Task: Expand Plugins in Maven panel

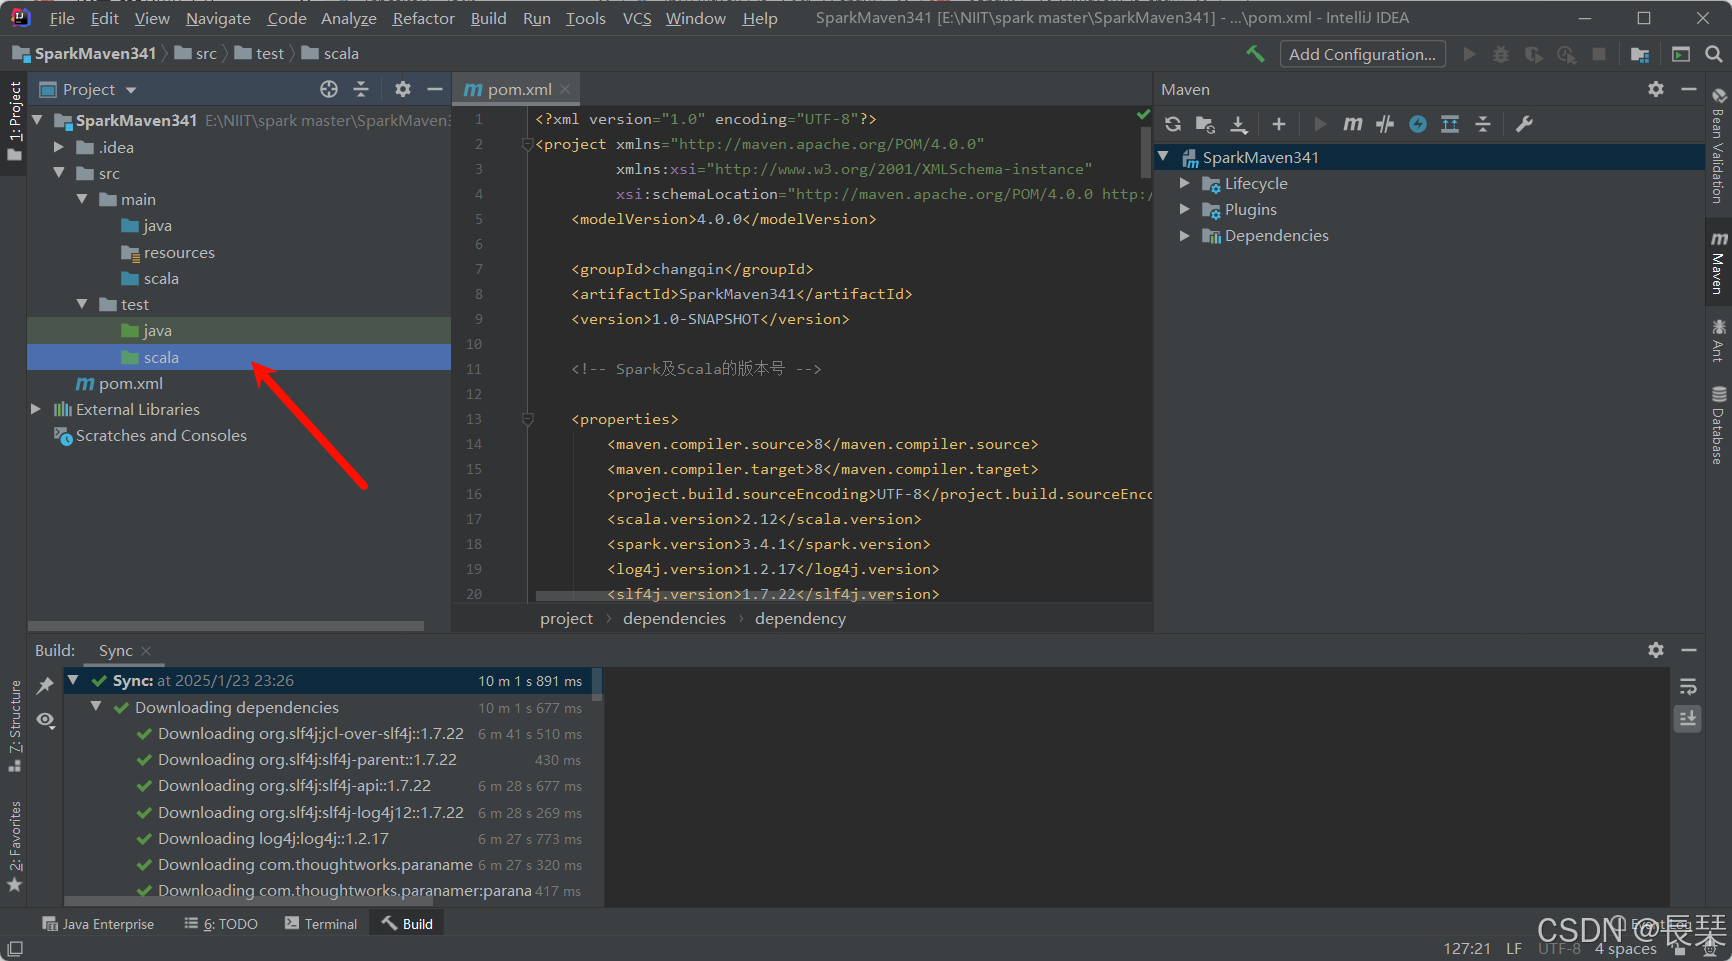Action: click(x=1185, y=209)
